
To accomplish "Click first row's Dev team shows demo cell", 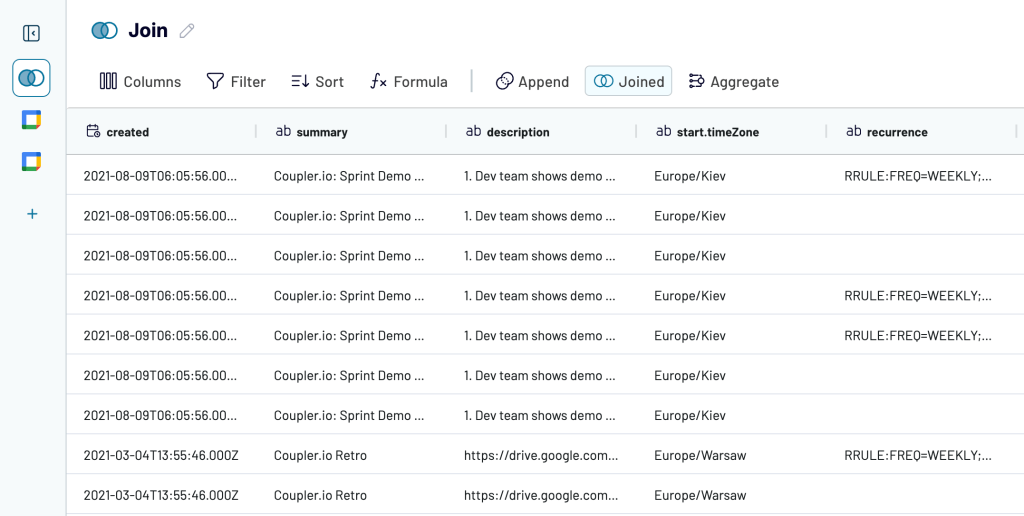I will 539,176.
